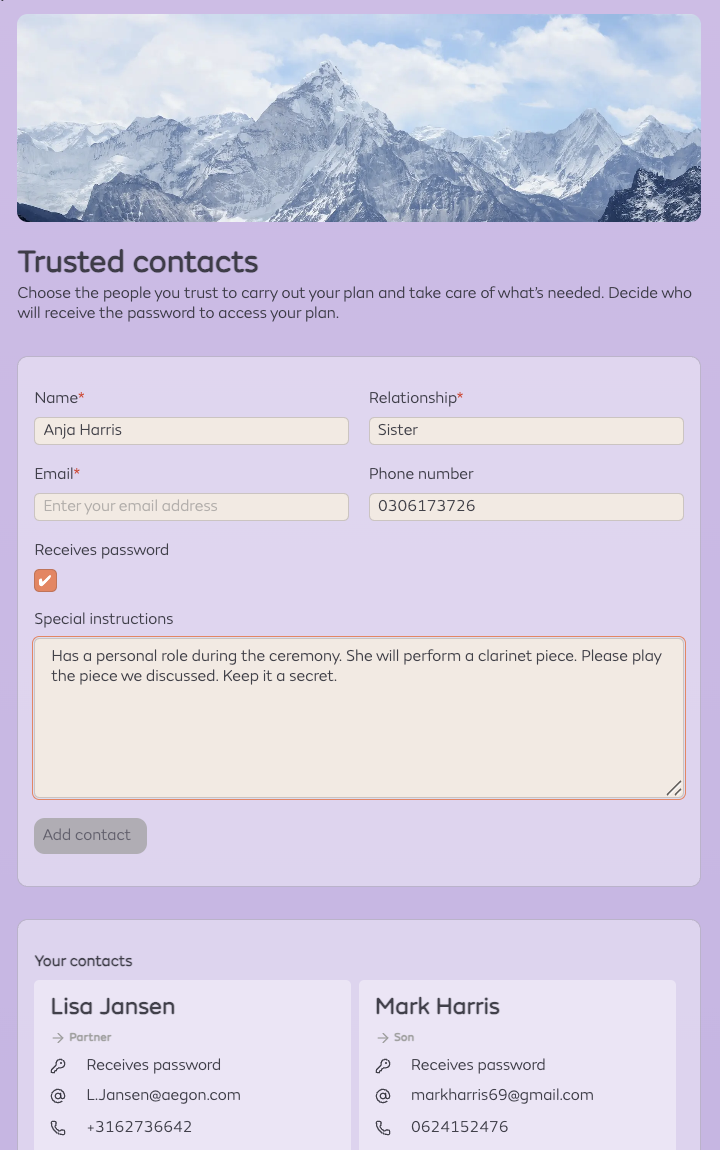Click the at-sign icon beside L.Jansen@aegon.com
720x1150 pixels.
[58, 1096]
